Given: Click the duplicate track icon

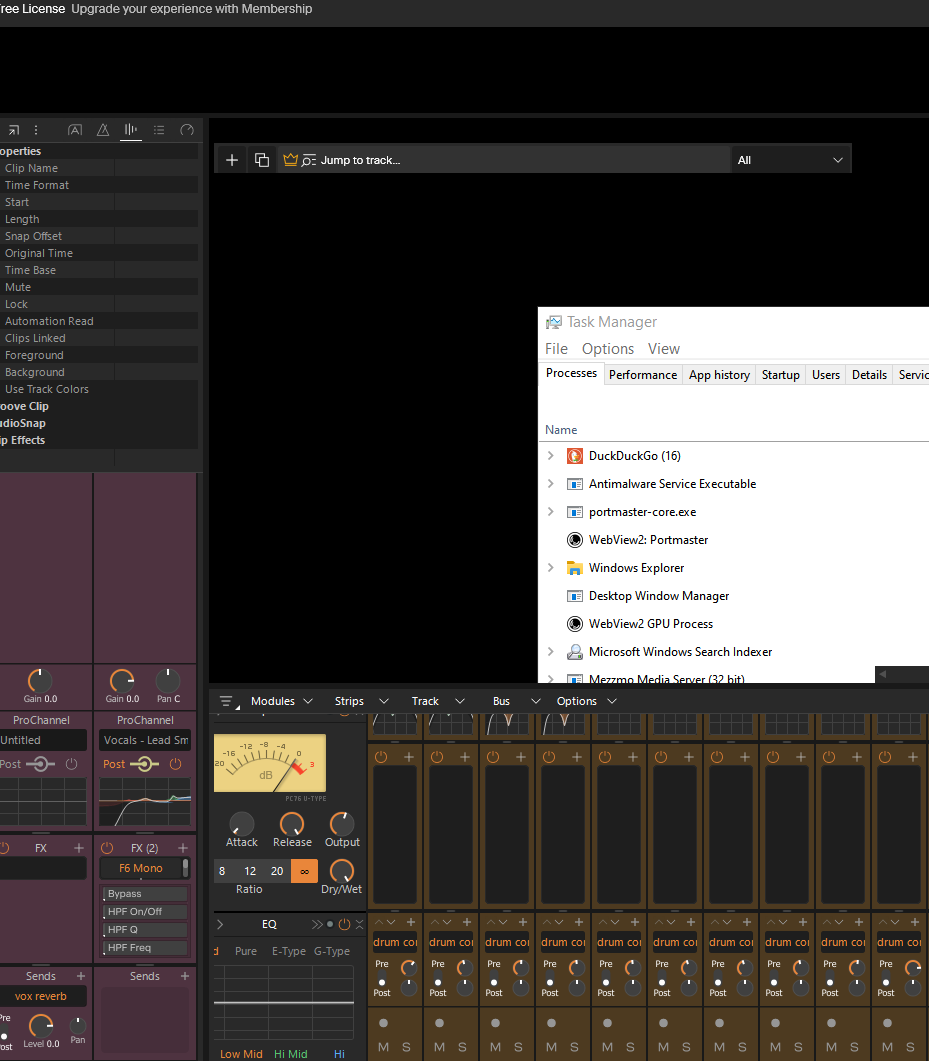Looking at the screenshot, I should pos(262,160).
